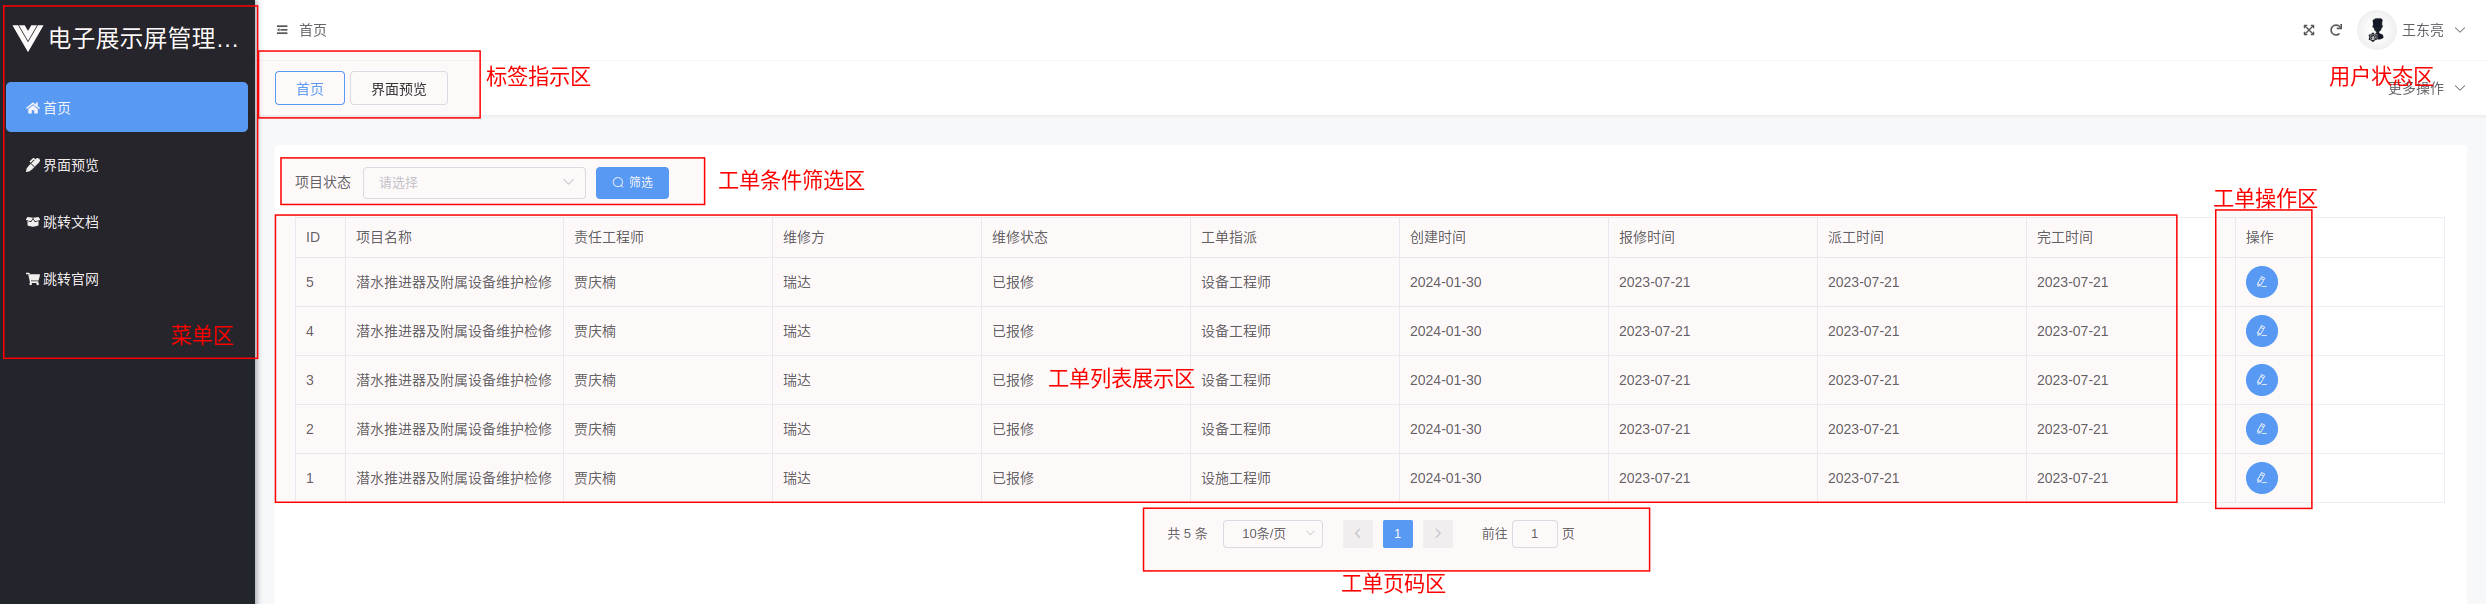Click the edit icon for row ID 4
The width and height of the screenshot is (2486, 604).
pos(2261,331)
